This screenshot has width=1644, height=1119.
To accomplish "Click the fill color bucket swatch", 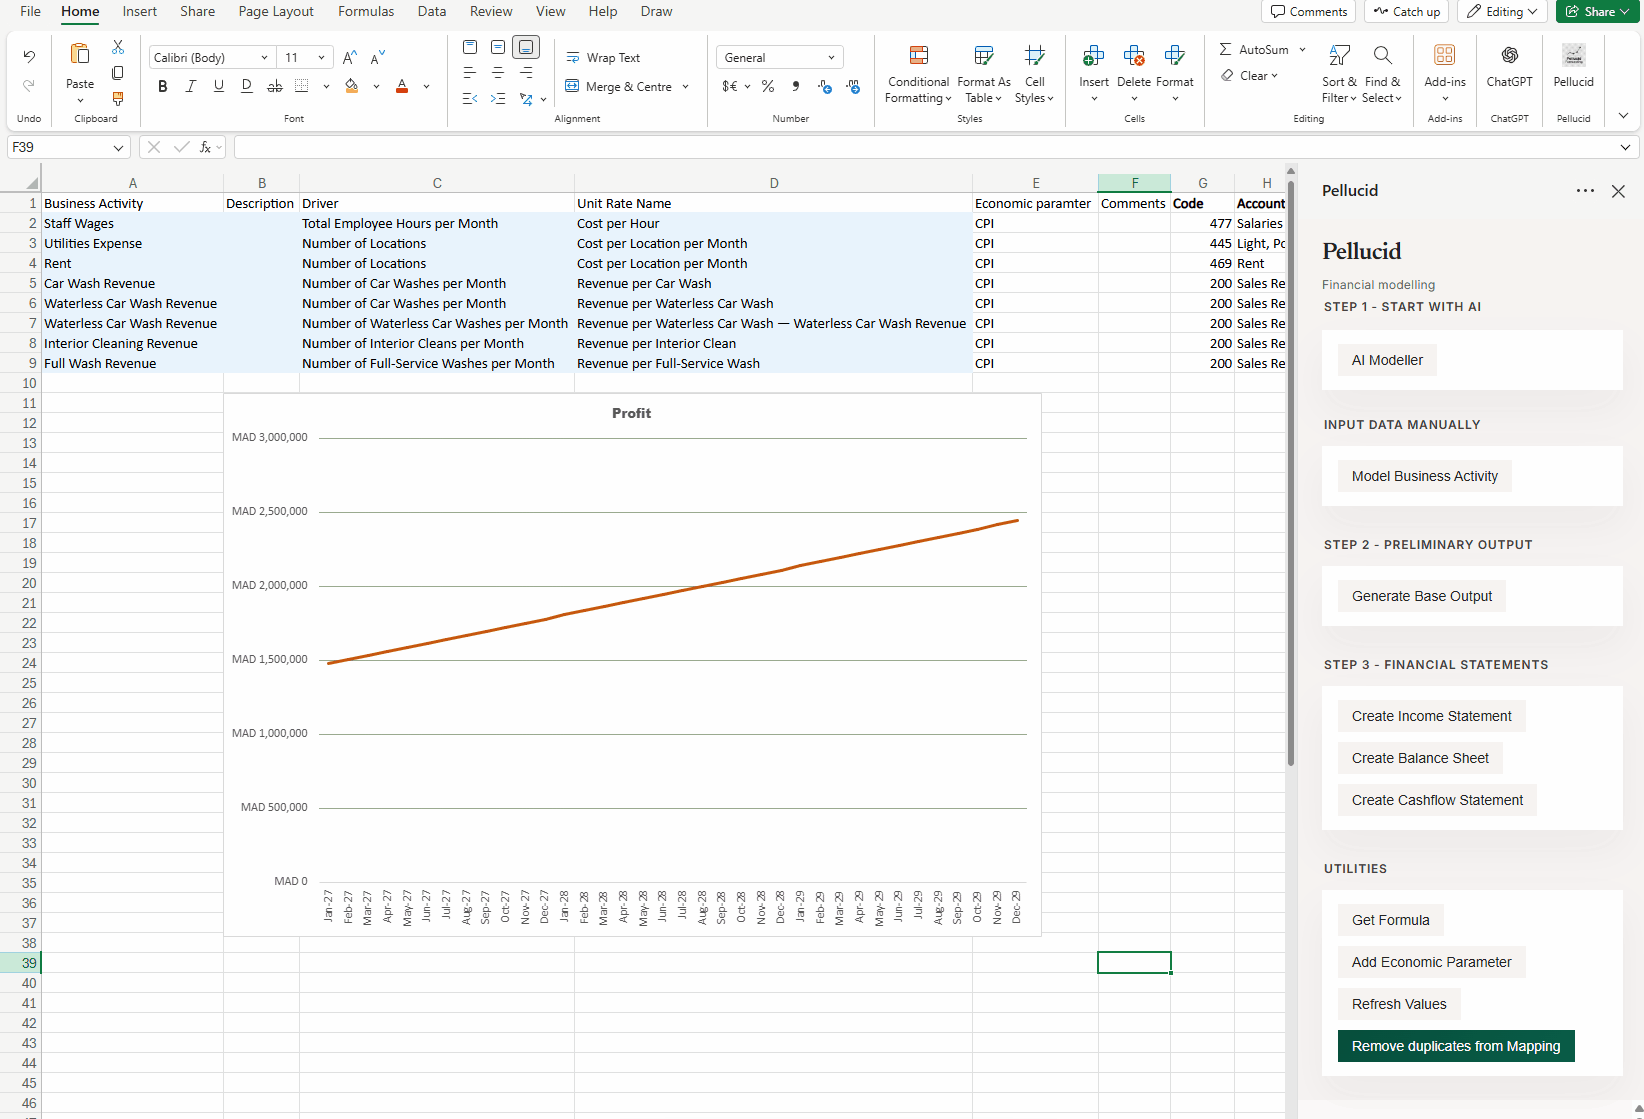I will [352, 87].
